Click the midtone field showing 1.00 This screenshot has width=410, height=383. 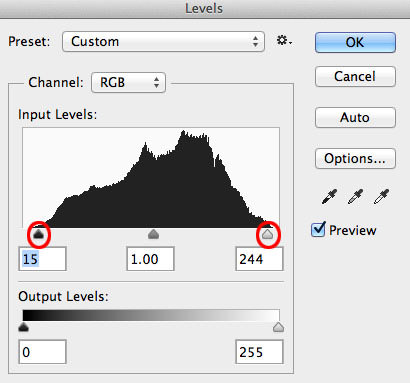(150, 259)
